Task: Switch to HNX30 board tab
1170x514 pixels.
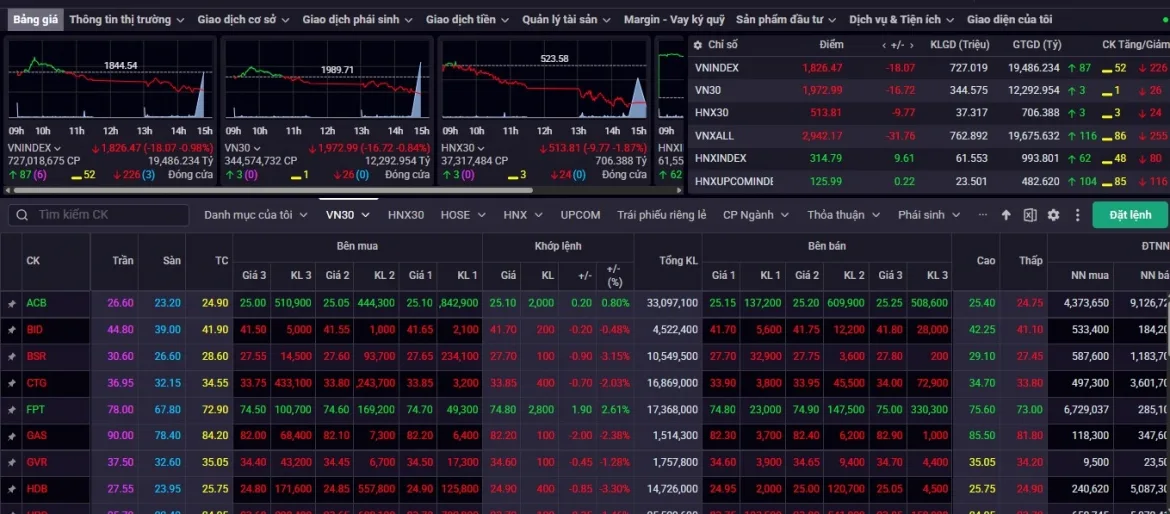Action: pyautogui.click(x=406, y=215)
